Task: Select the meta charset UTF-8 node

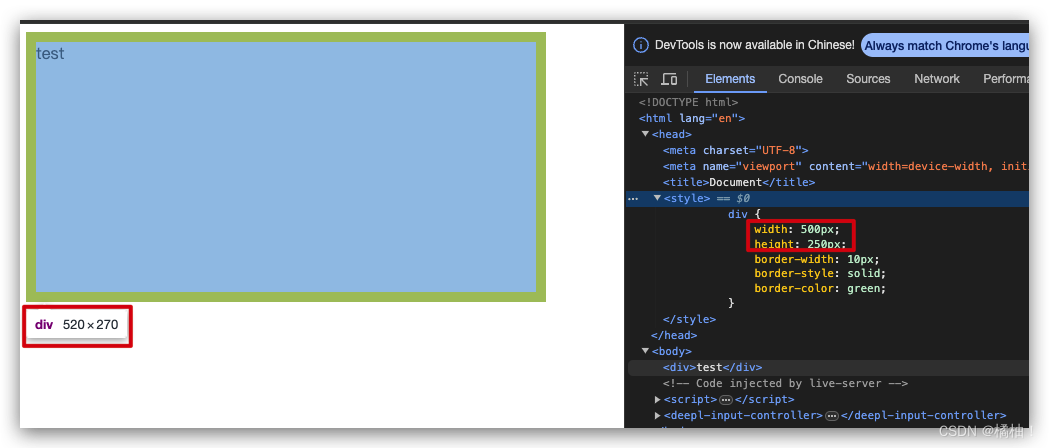Action: 736,150
